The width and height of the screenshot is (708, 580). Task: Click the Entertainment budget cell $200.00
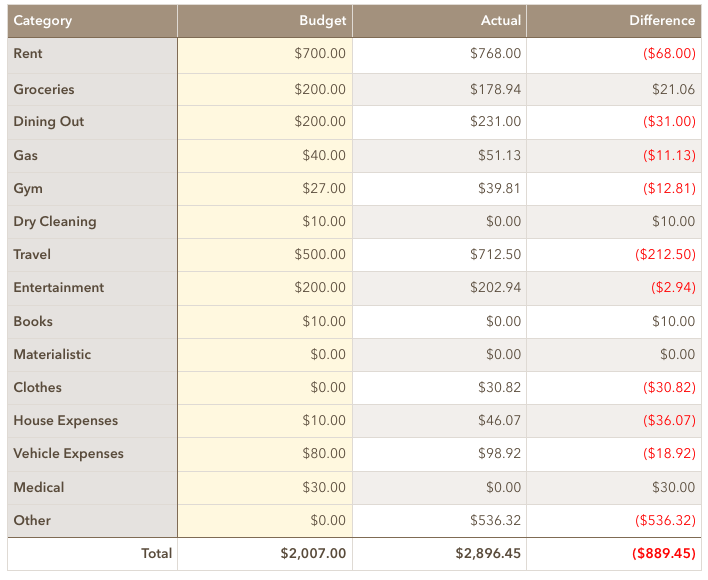coord(265,288)
